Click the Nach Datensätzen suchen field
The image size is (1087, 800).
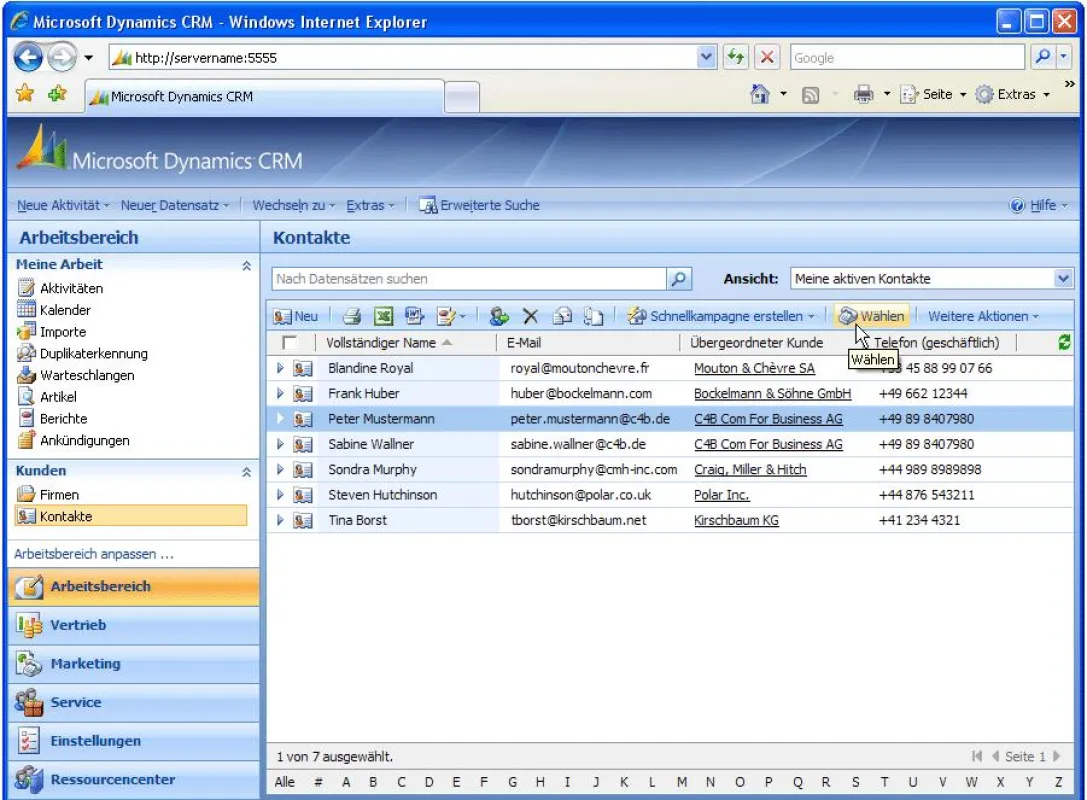(469, 279)
